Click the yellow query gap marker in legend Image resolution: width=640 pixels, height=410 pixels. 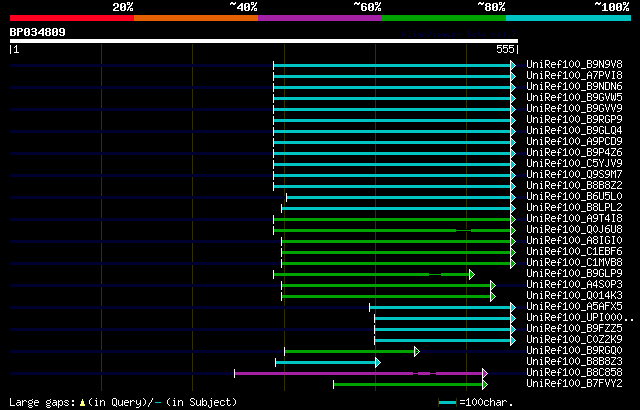[82, 403]
